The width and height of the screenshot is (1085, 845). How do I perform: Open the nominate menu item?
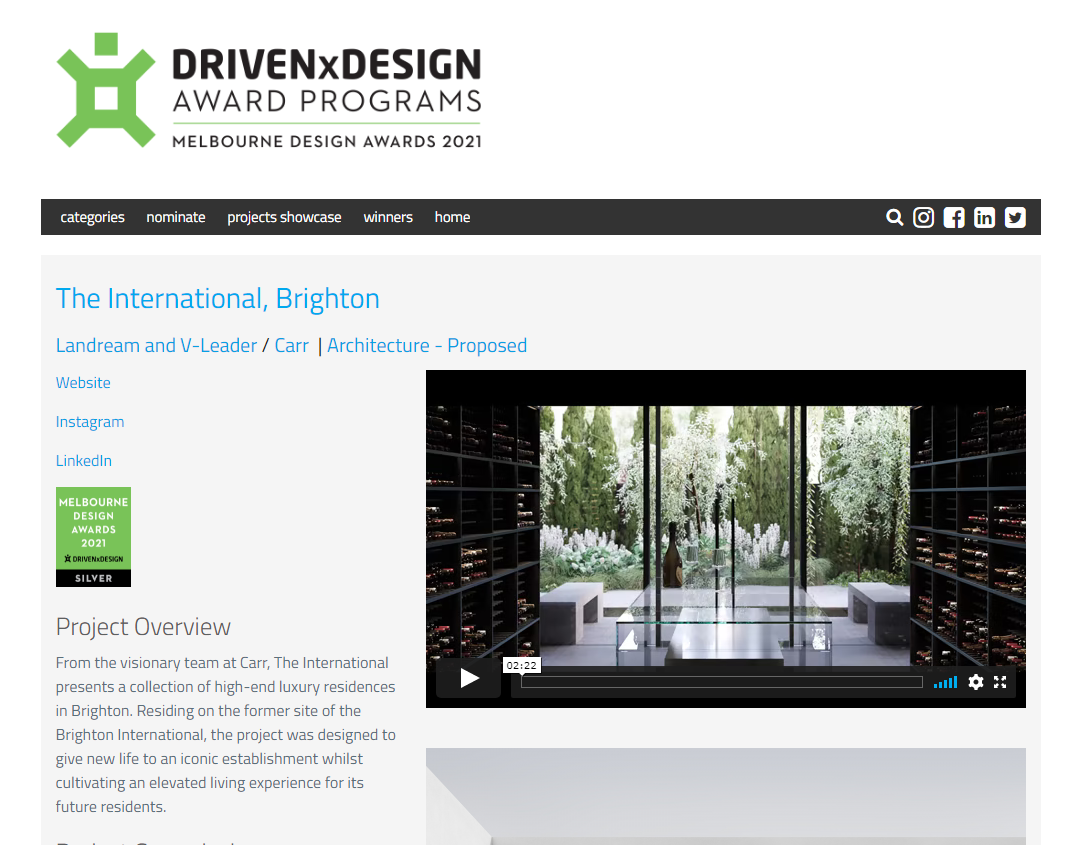[x=176, y=217]
